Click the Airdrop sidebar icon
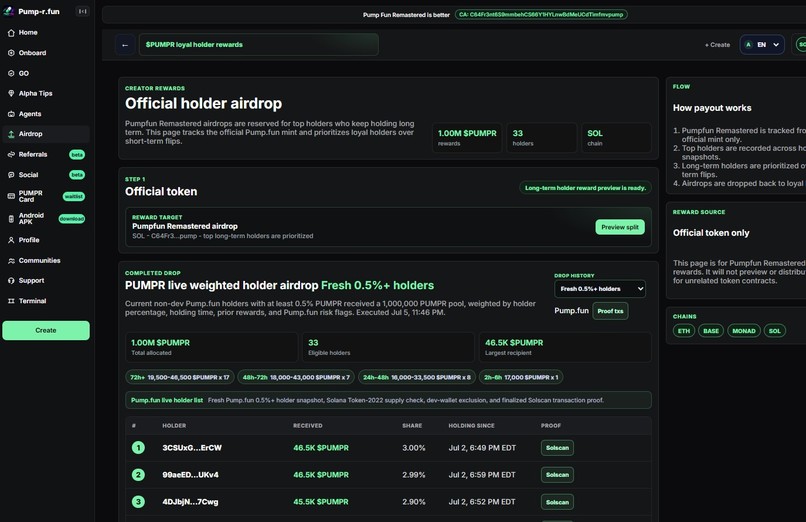 (x=11, y=134)
